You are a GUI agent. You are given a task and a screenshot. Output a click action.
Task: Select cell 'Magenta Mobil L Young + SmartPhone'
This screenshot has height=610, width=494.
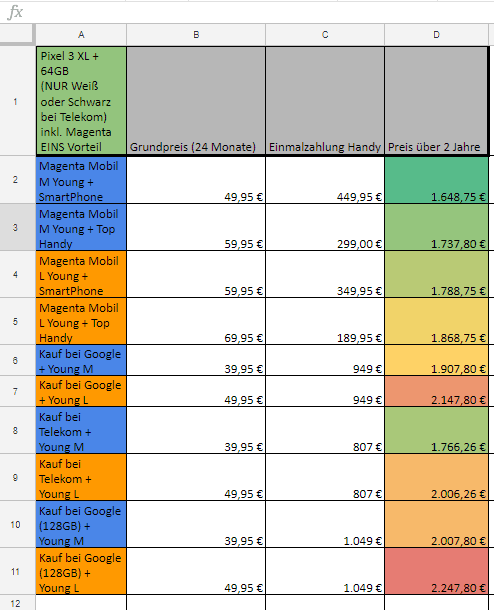click(81, 274)
